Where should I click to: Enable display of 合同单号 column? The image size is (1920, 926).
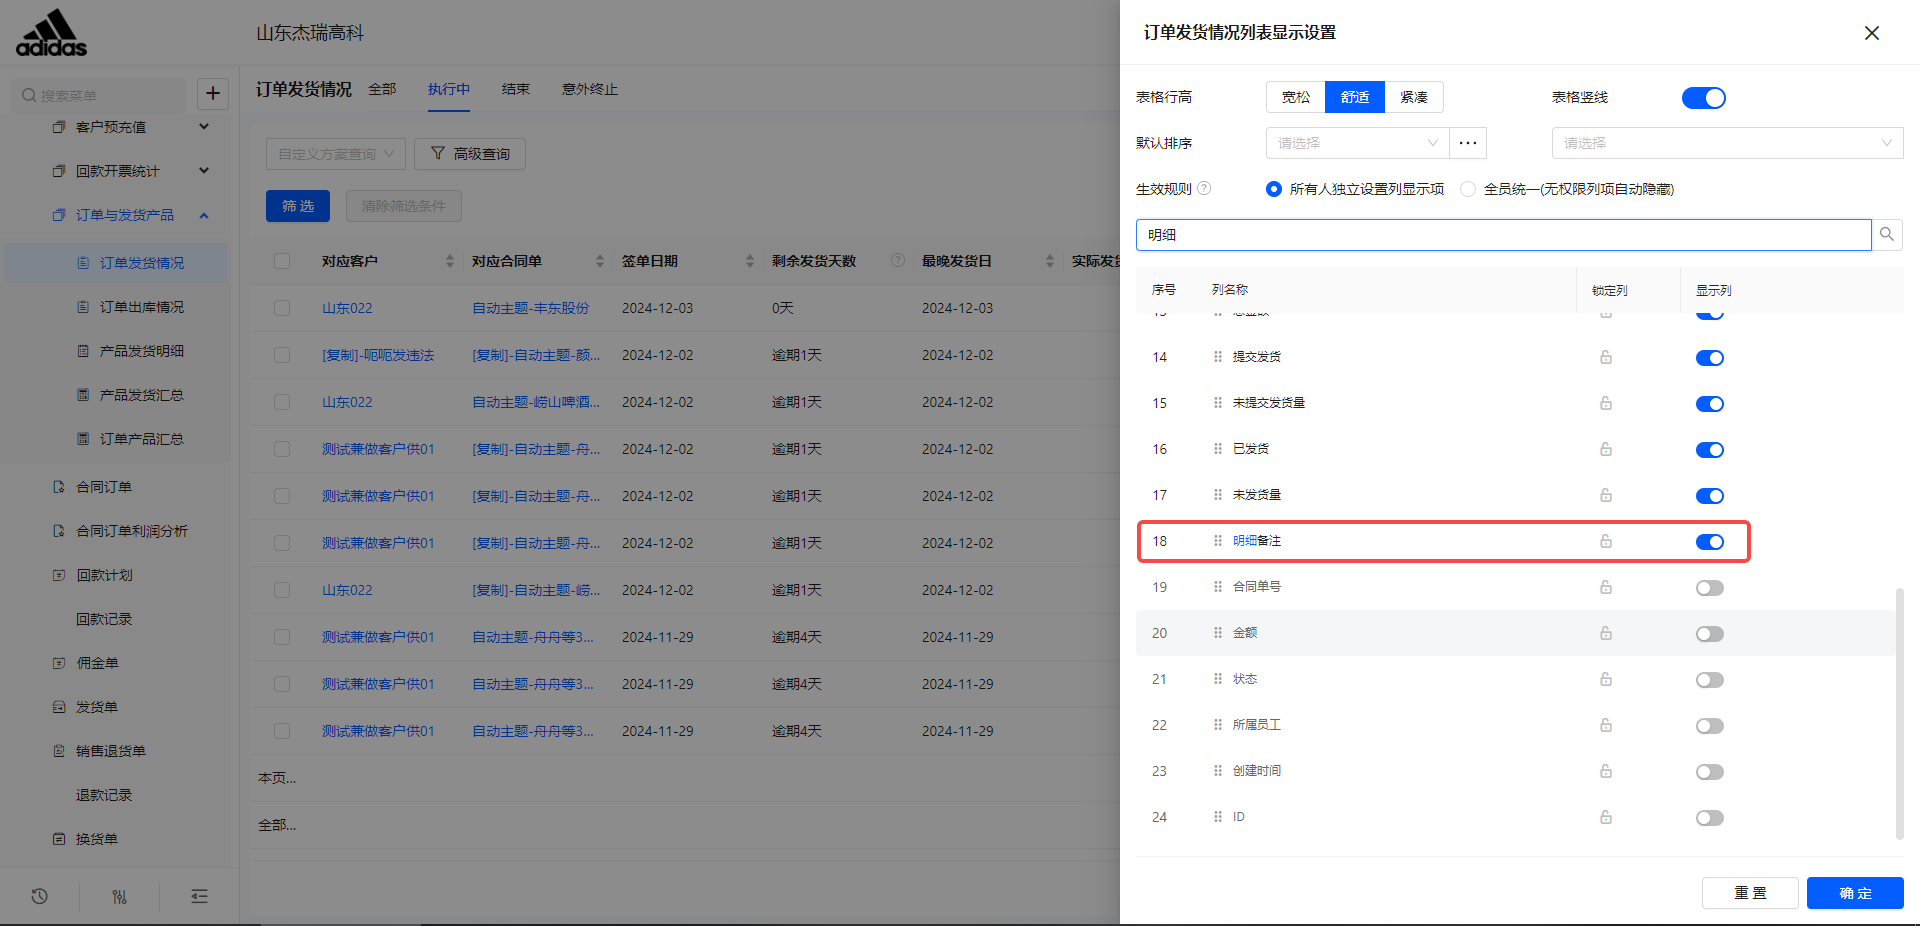[1710, 588]
